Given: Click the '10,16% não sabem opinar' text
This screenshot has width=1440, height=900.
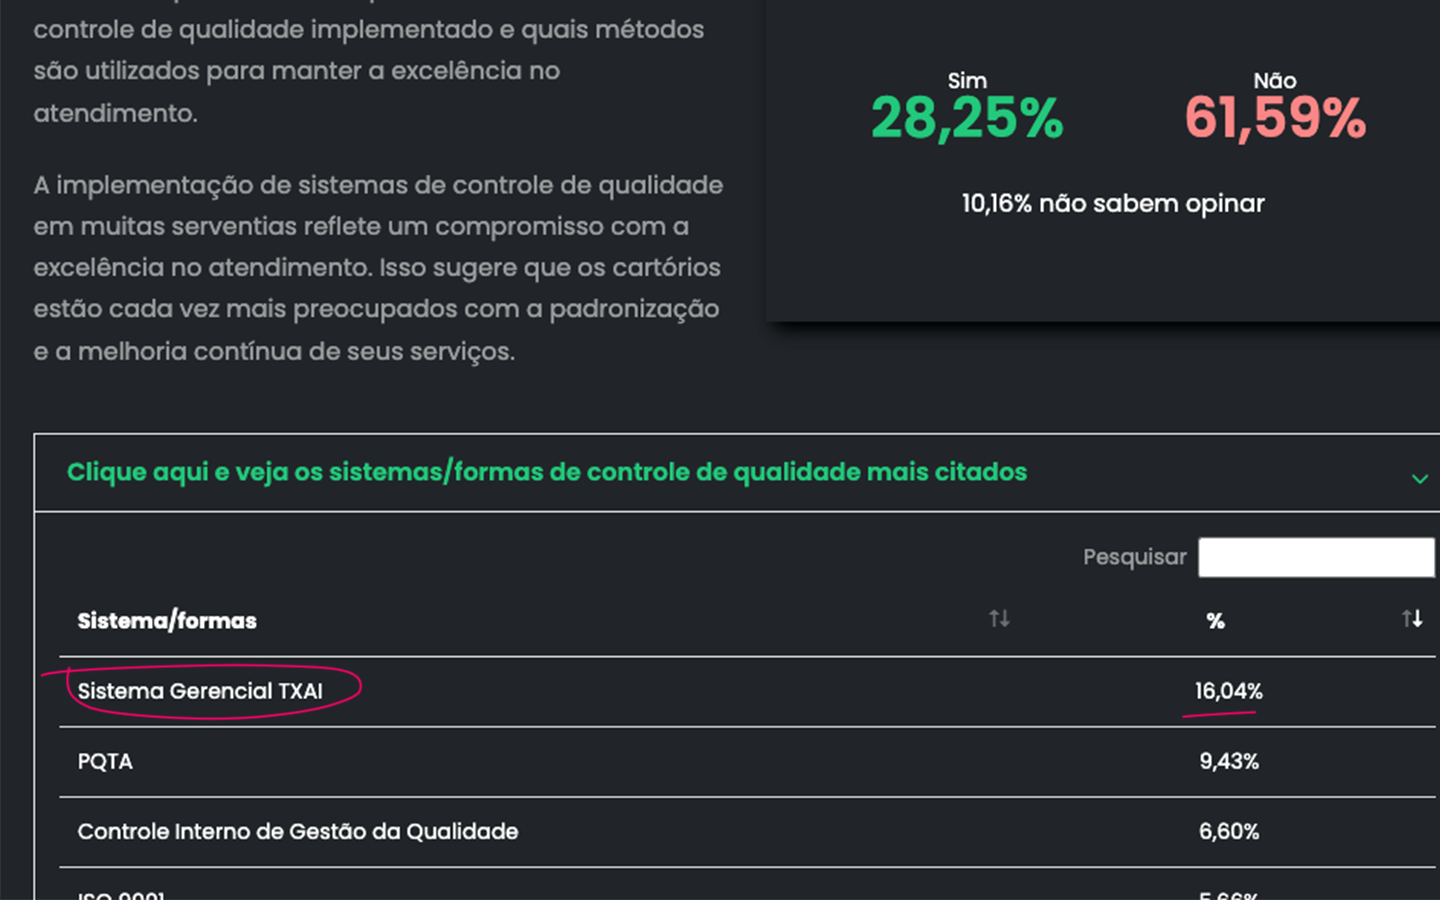Looking at the screenshot, I should pos(1113,203).
